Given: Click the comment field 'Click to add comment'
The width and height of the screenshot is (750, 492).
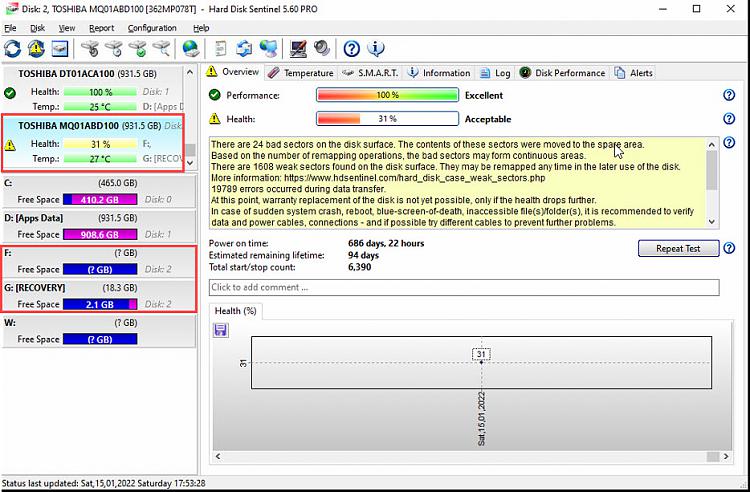Looking at the screenshot, I should point(464,287).
